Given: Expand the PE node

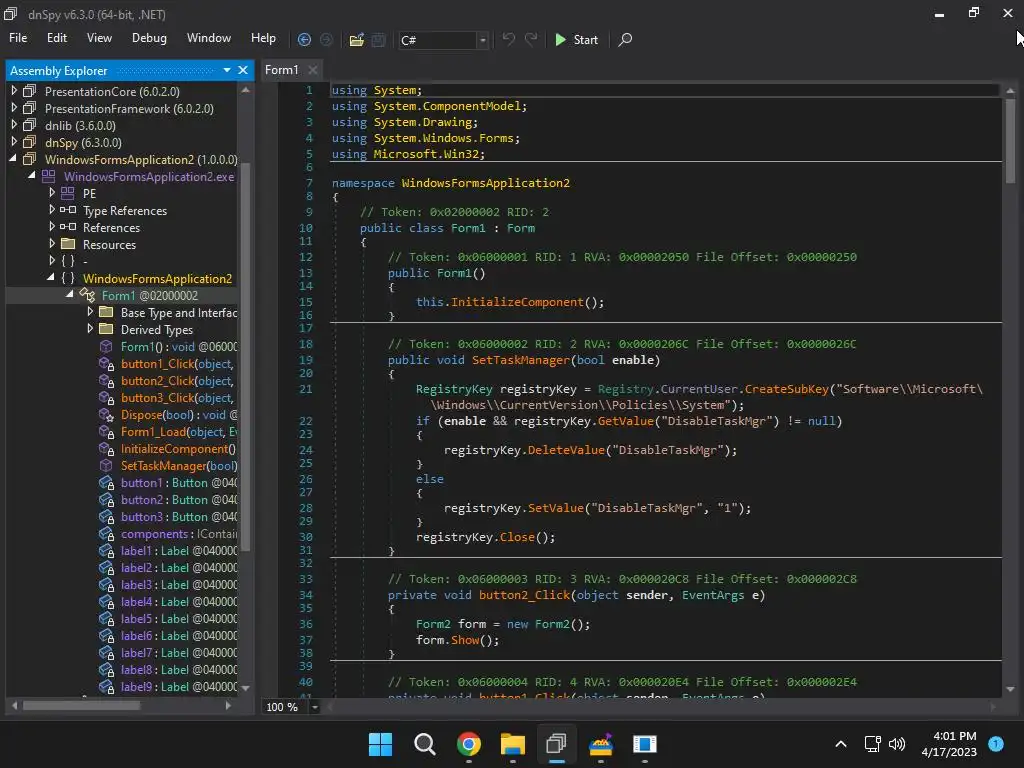Looking at the screenshot, I should pos(52,193).
